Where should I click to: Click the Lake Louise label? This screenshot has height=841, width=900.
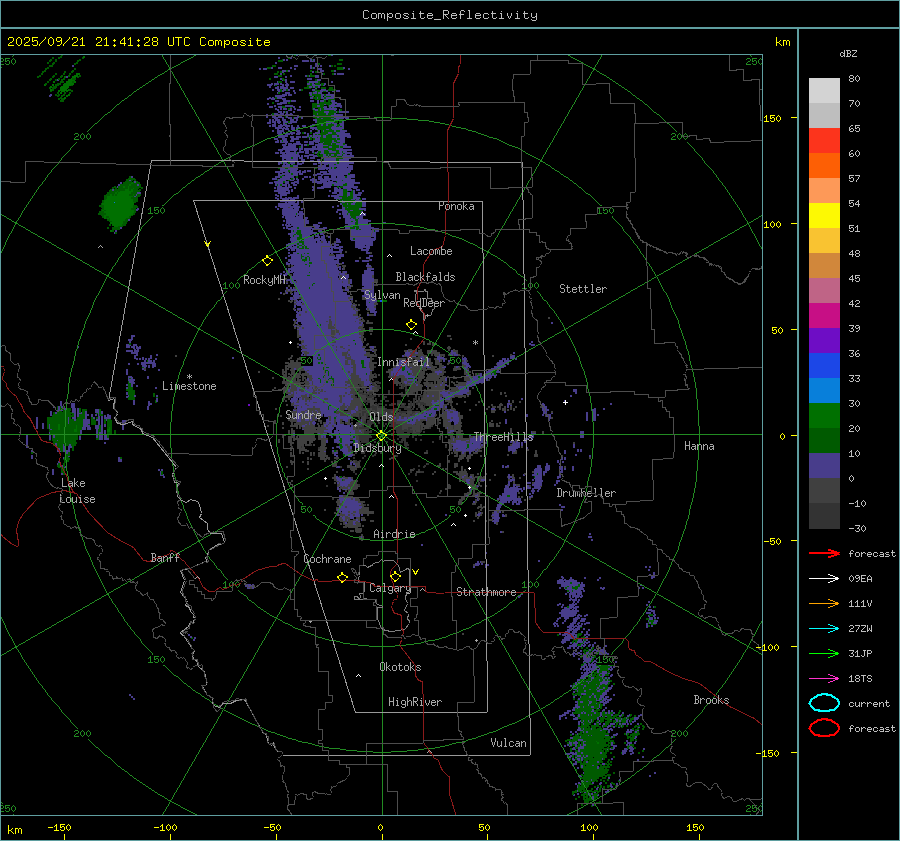tap(76, 491)
